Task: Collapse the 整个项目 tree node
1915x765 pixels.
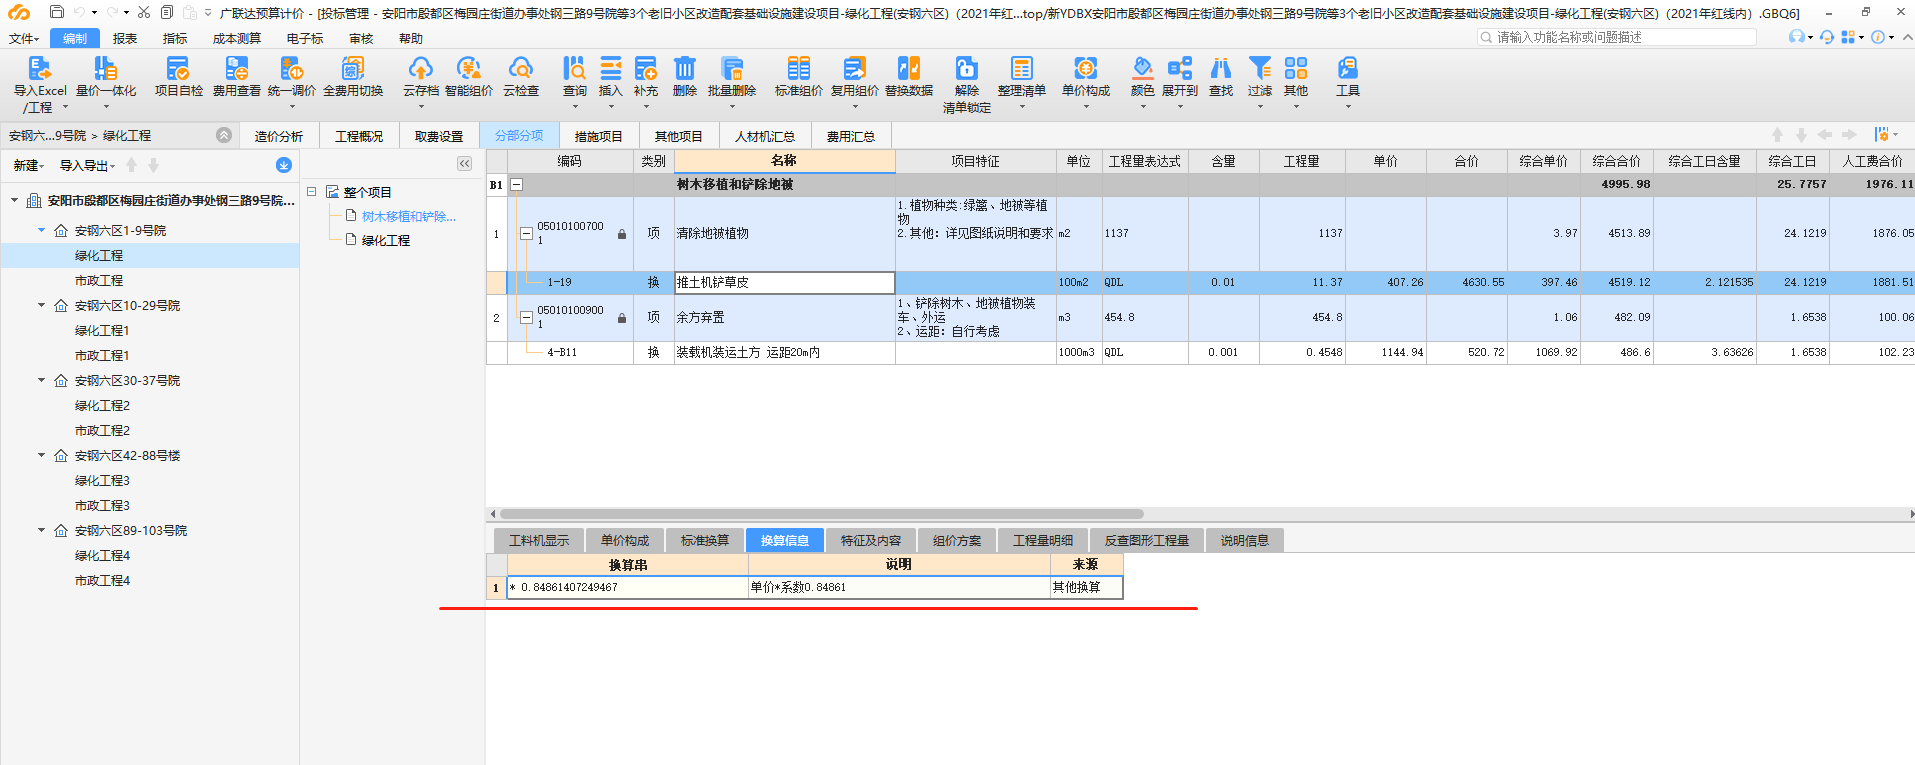Action: click(312, 191)
